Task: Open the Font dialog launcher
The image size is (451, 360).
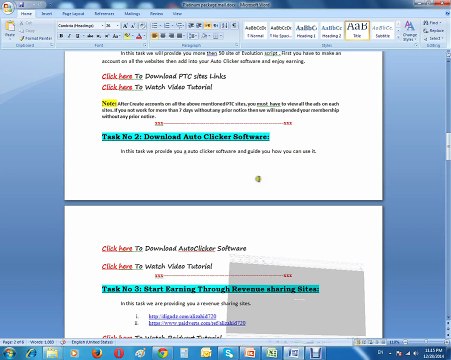Action: point(145,45)
